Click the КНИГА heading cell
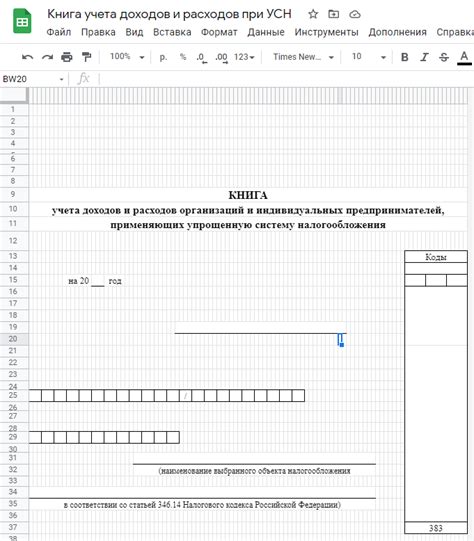474x541 pixels. pos(248,195)
